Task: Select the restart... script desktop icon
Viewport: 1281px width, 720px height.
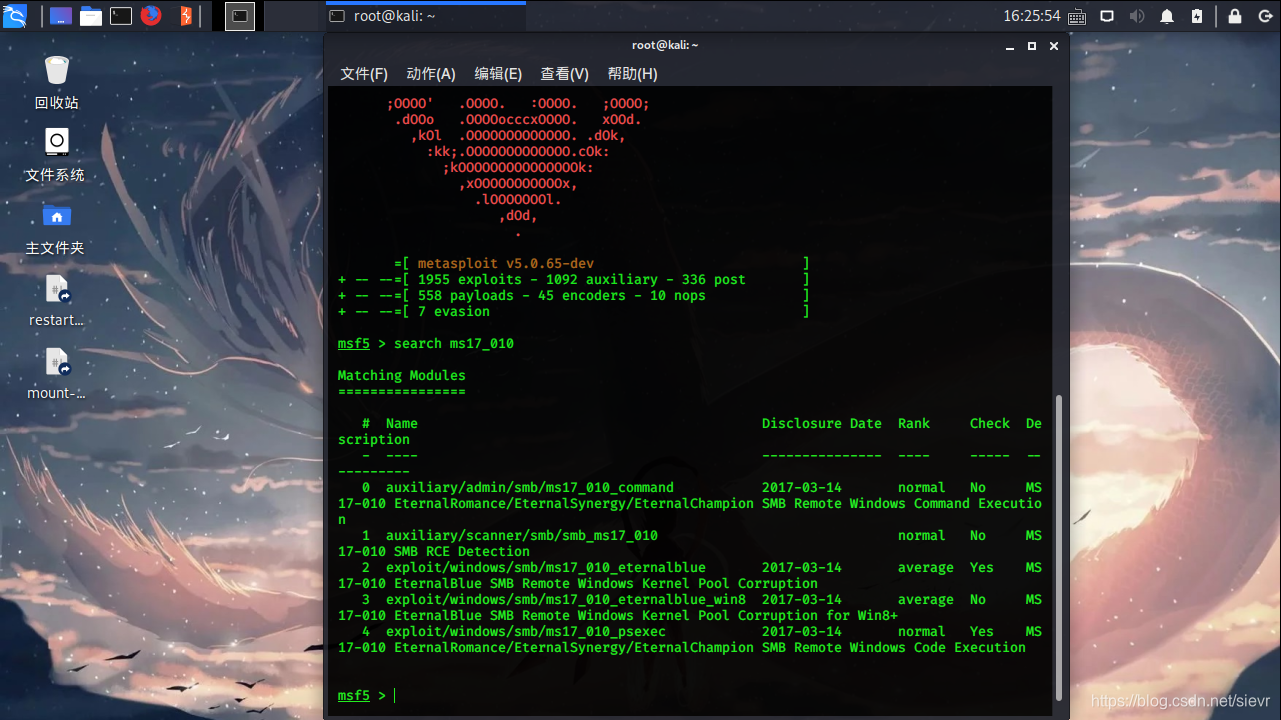Action: tap(56, 300)
